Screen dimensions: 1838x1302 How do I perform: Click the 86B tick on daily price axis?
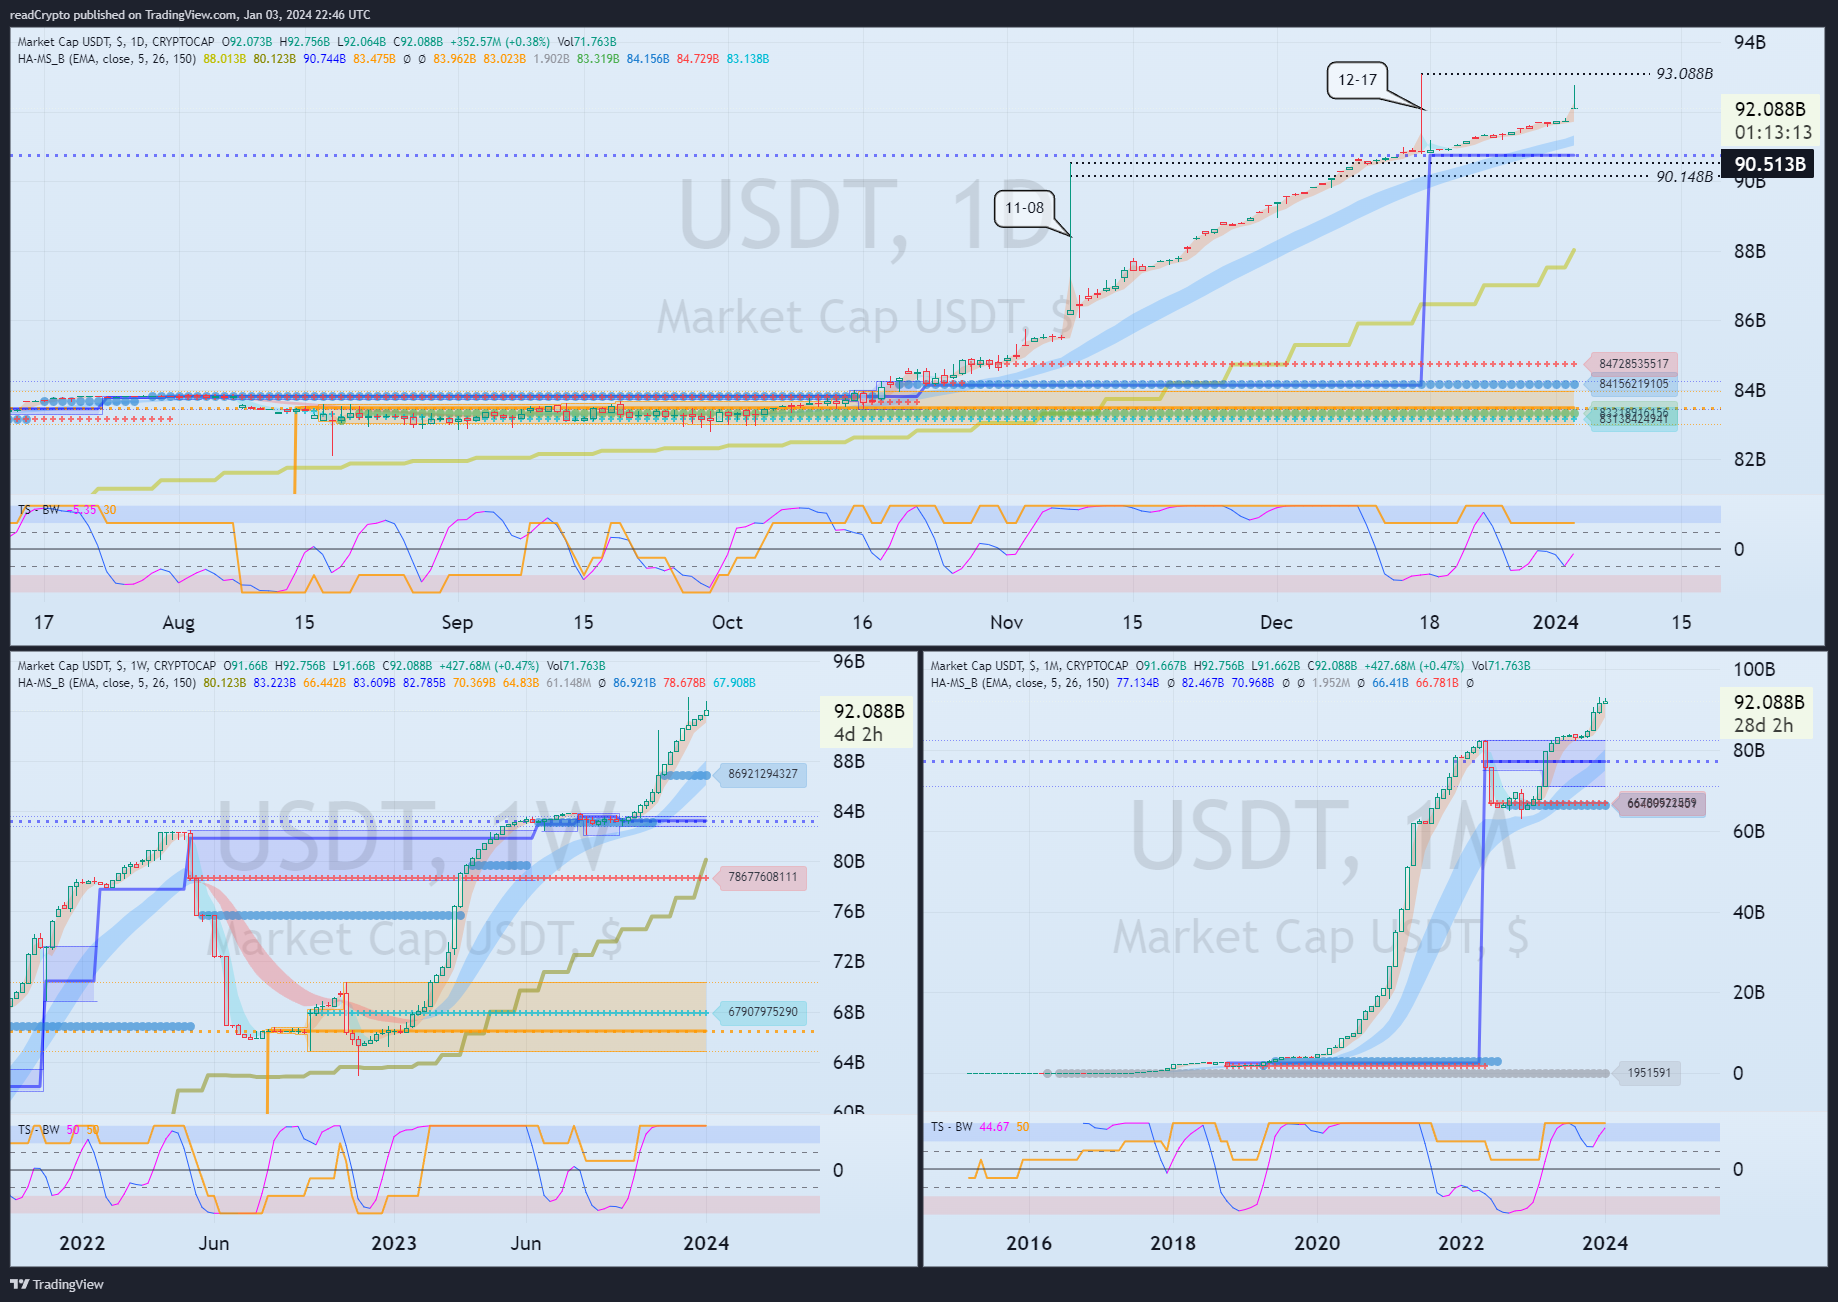pyautogui.click(x=1749, y=320)
